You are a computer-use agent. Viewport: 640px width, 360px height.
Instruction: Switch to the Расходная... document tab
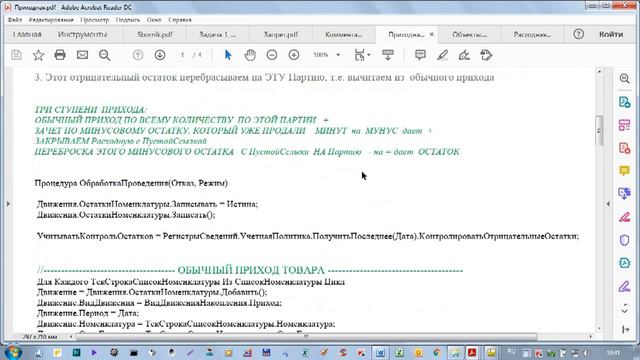532,35
